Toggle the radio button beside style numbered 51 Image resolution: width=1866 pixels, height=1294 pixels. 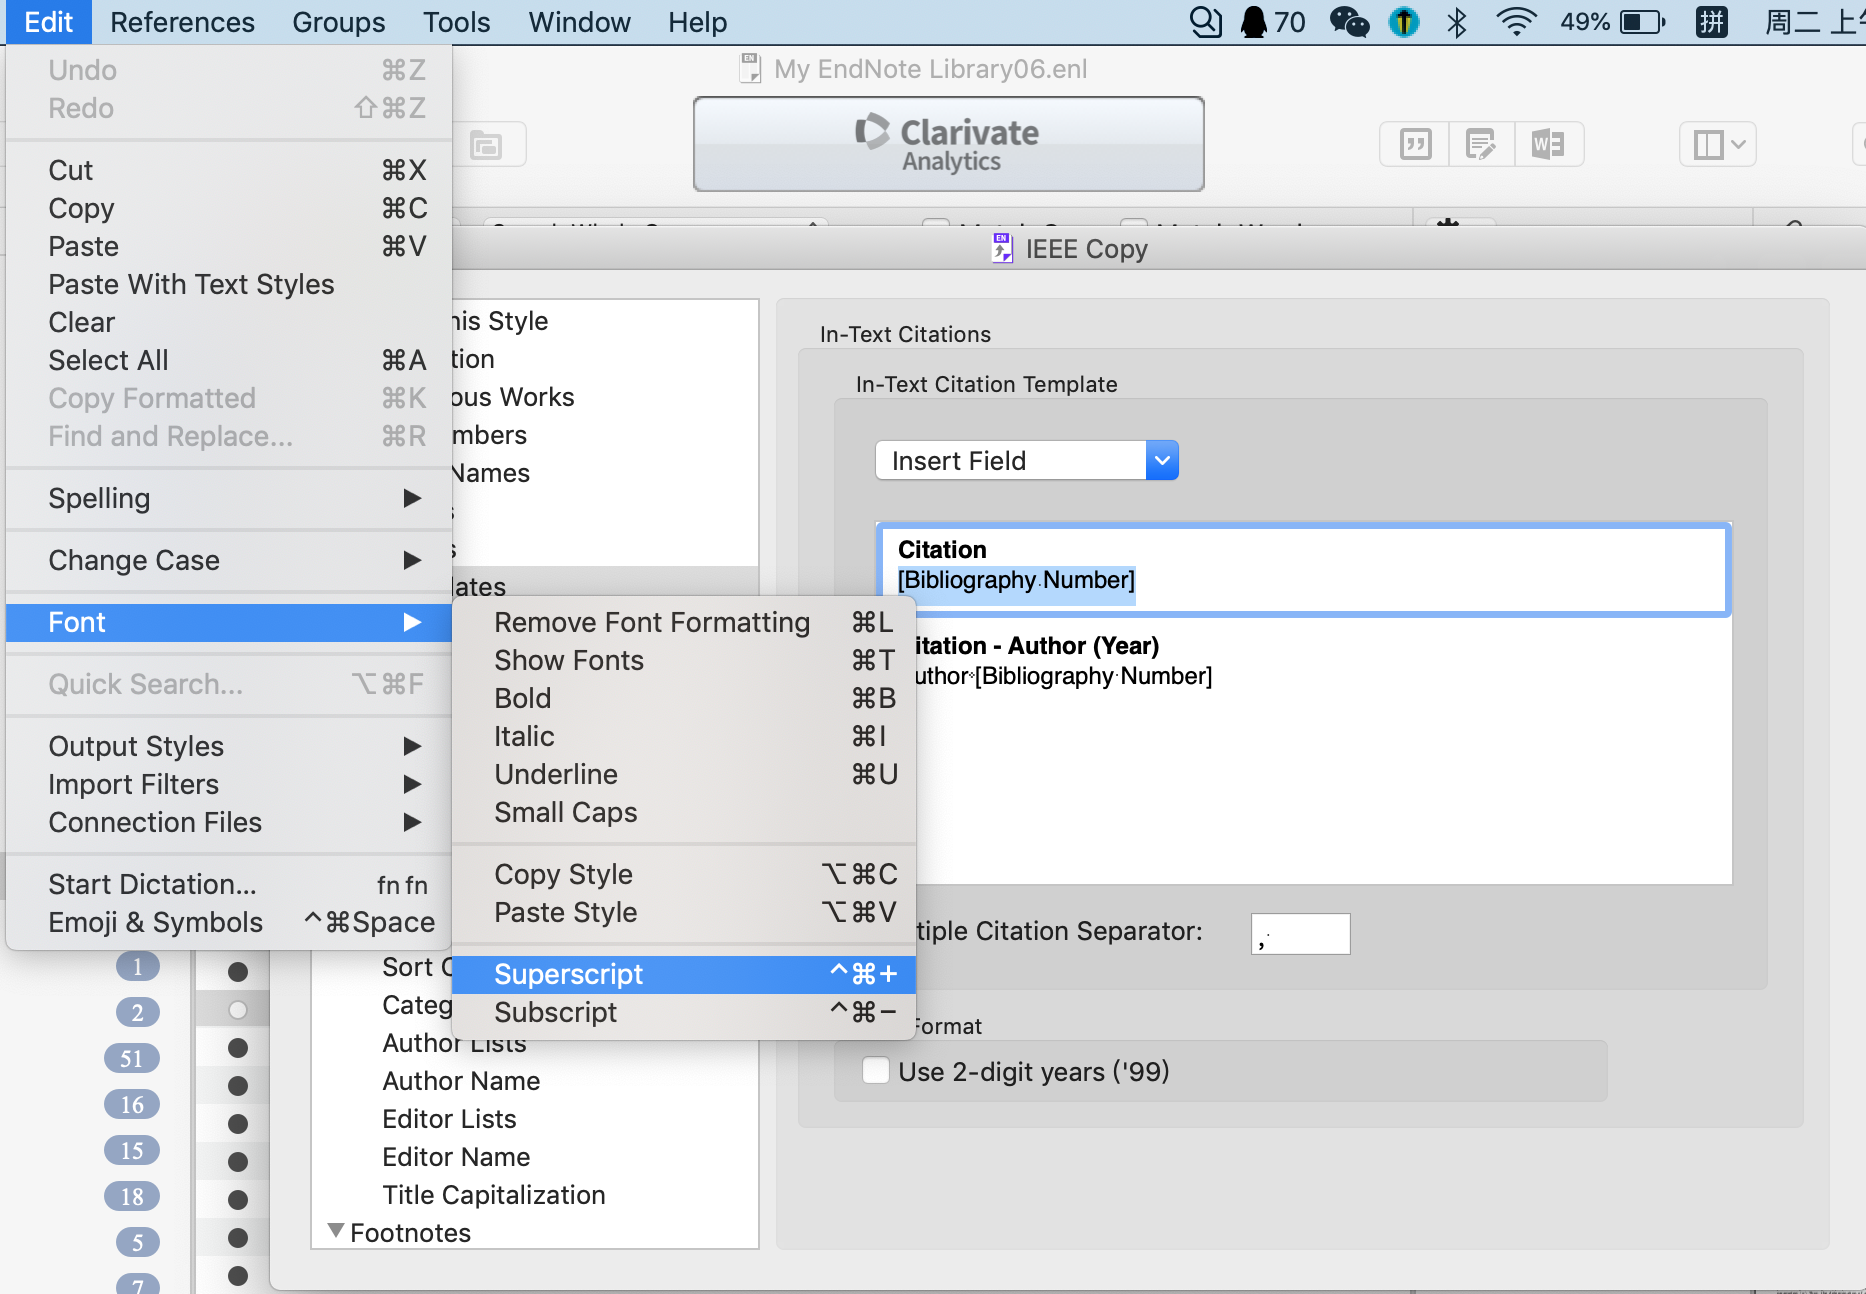click(x=236, y=1047)
